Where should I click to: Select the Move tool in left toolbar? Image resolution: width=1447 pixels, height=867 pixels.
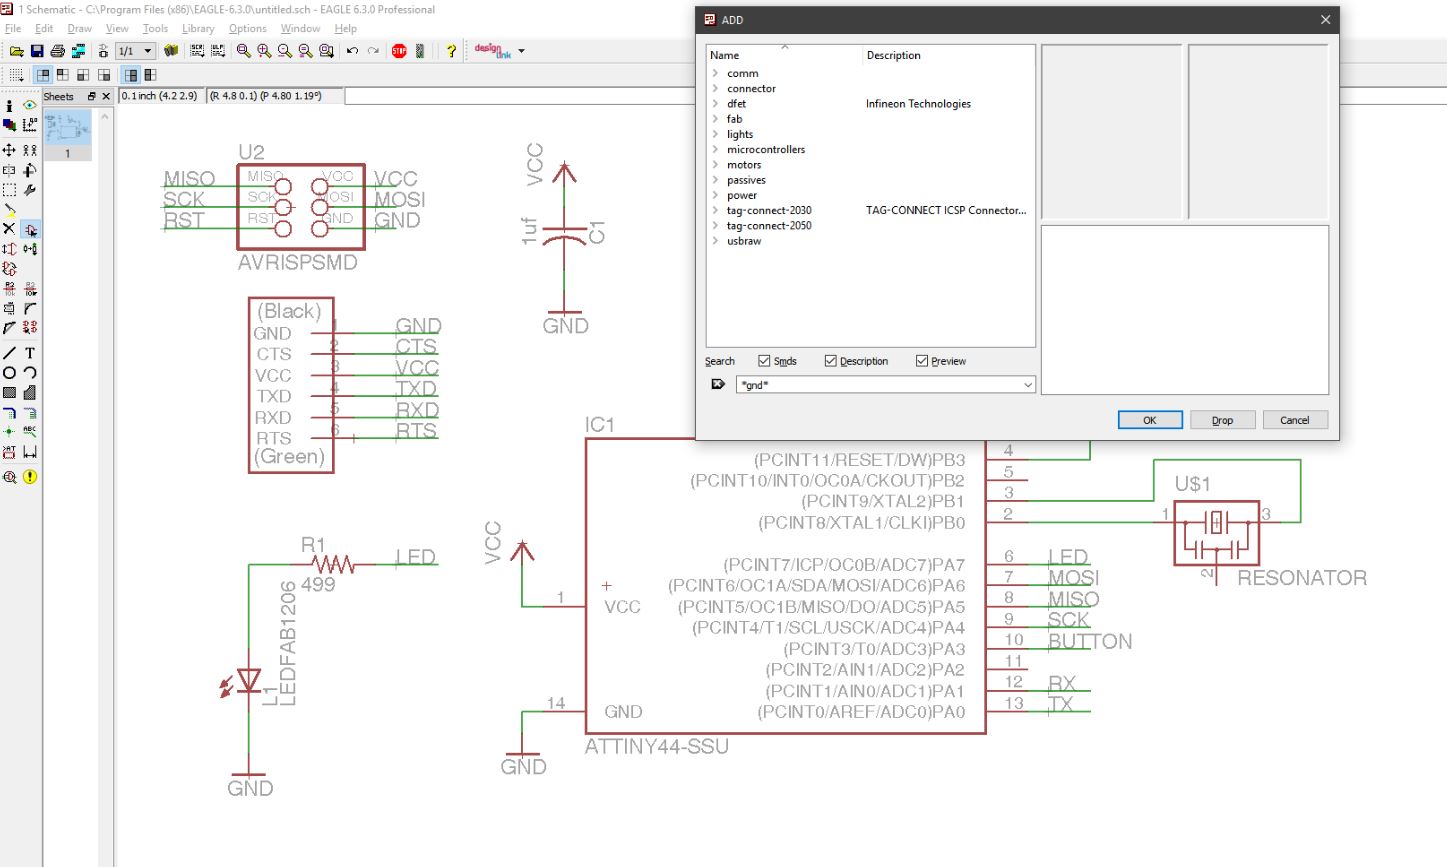[9, 150]
